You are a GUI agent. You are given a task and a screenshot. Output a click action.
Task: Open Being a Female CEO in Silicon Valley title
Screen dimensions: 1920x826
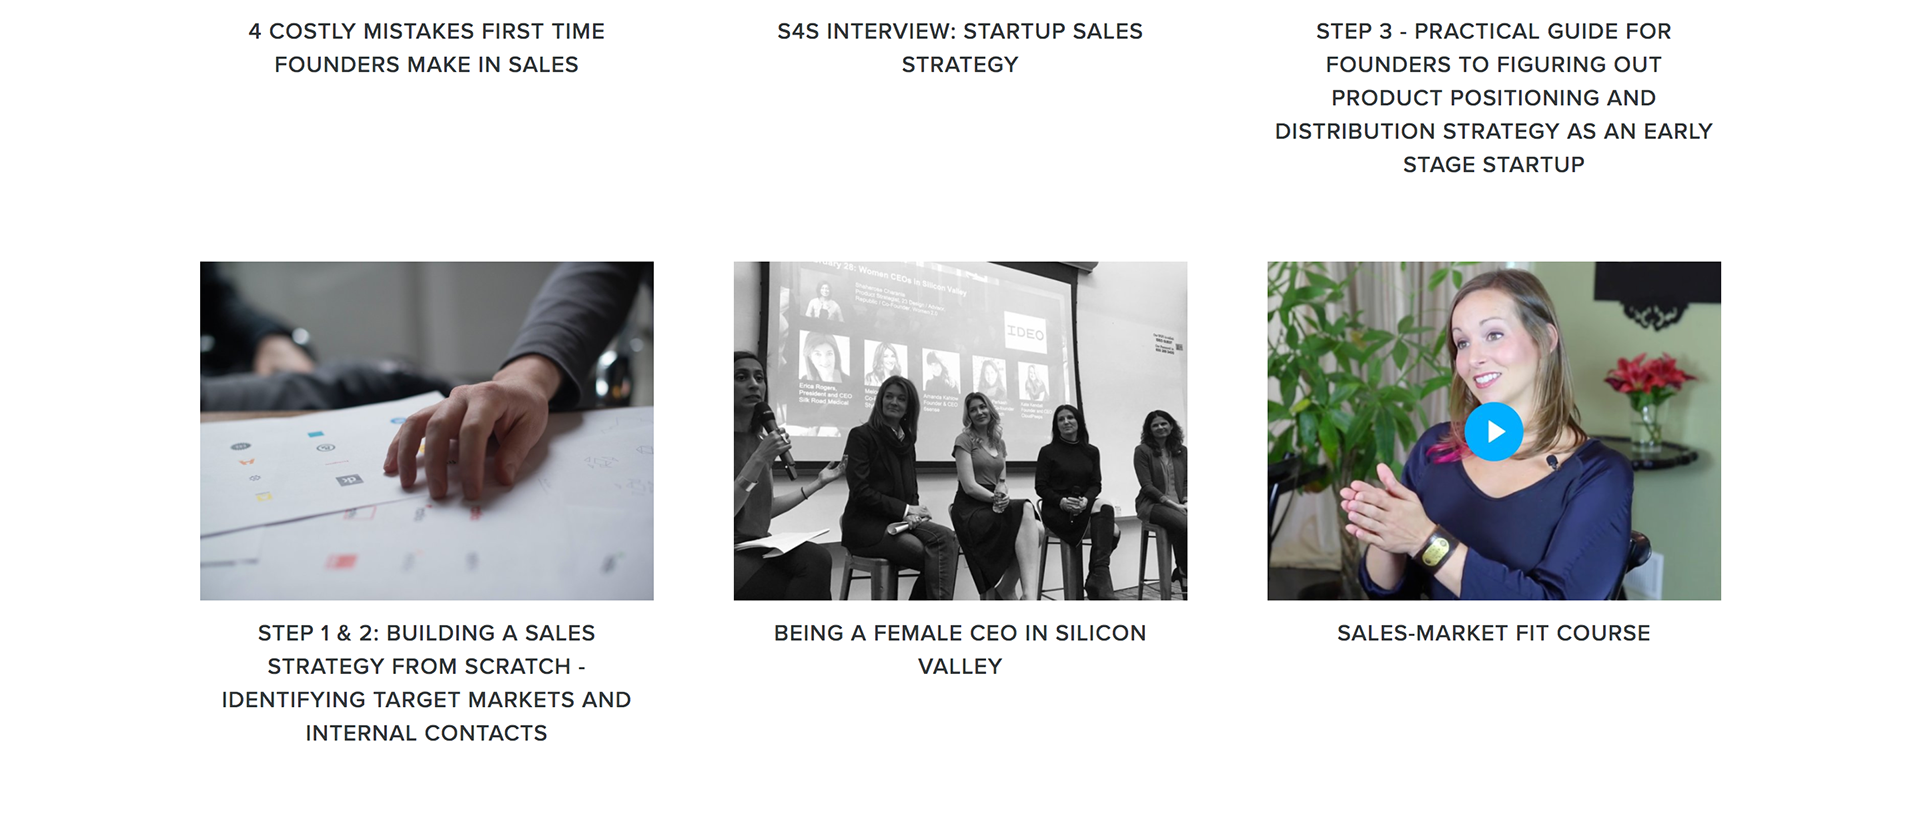[960, 650]
